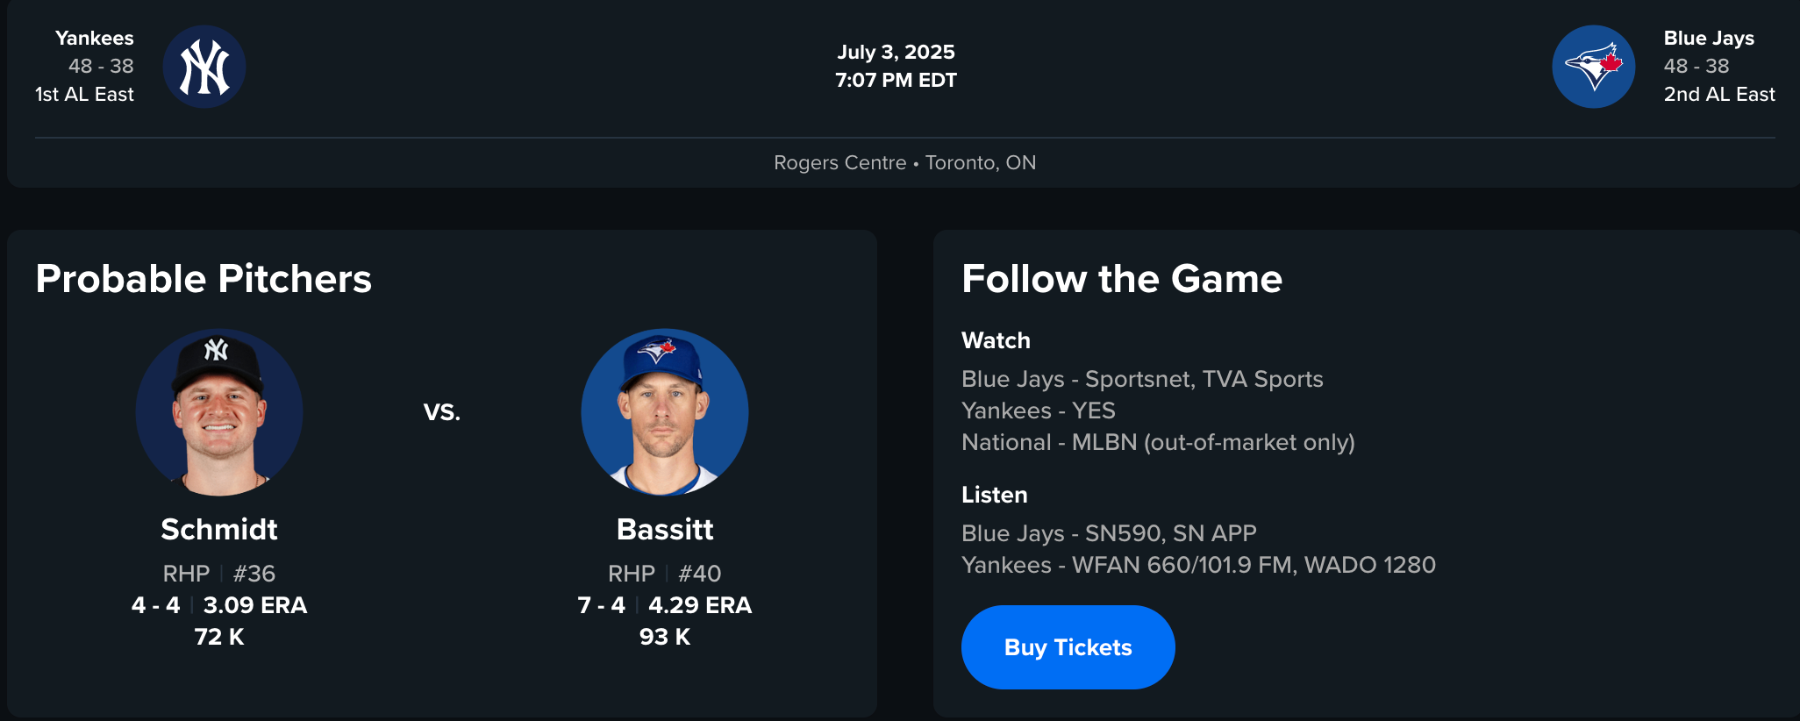Open Bassitt's player headshot photo
The image size is (1800, 721).
(x=664, y=412)
